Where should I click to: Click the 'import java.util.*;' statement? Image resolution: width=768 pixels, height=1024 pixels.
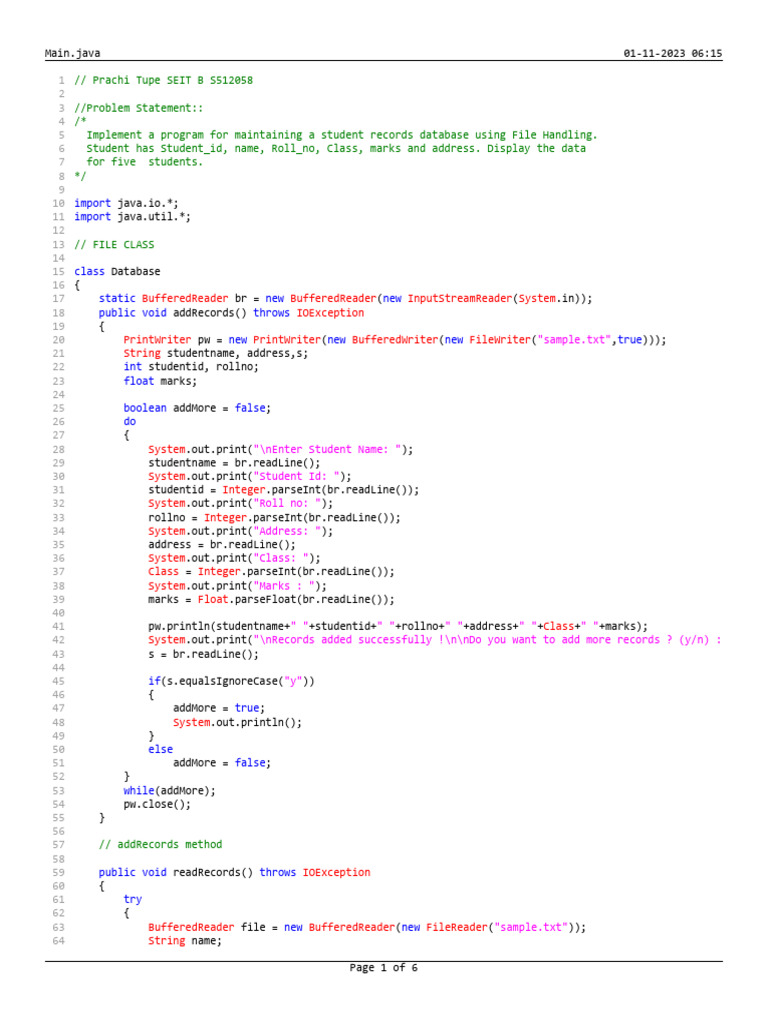[133, 217]
